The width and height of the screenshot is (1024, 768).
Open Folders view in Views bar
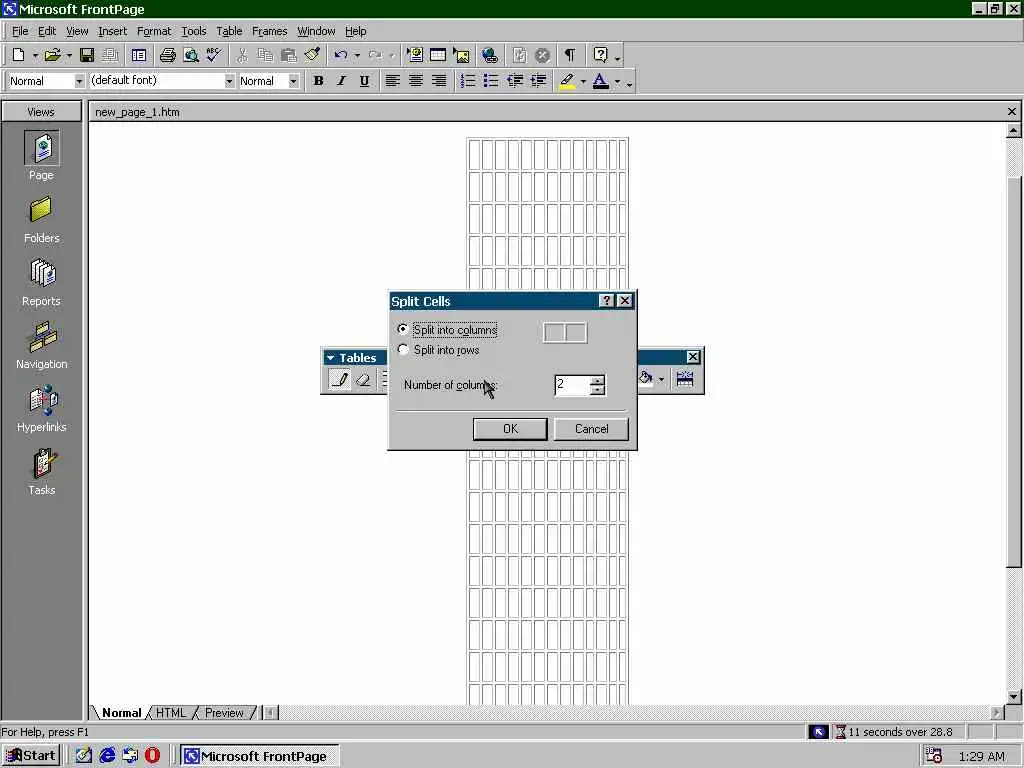pyautogui.click(x=41, y=221)
